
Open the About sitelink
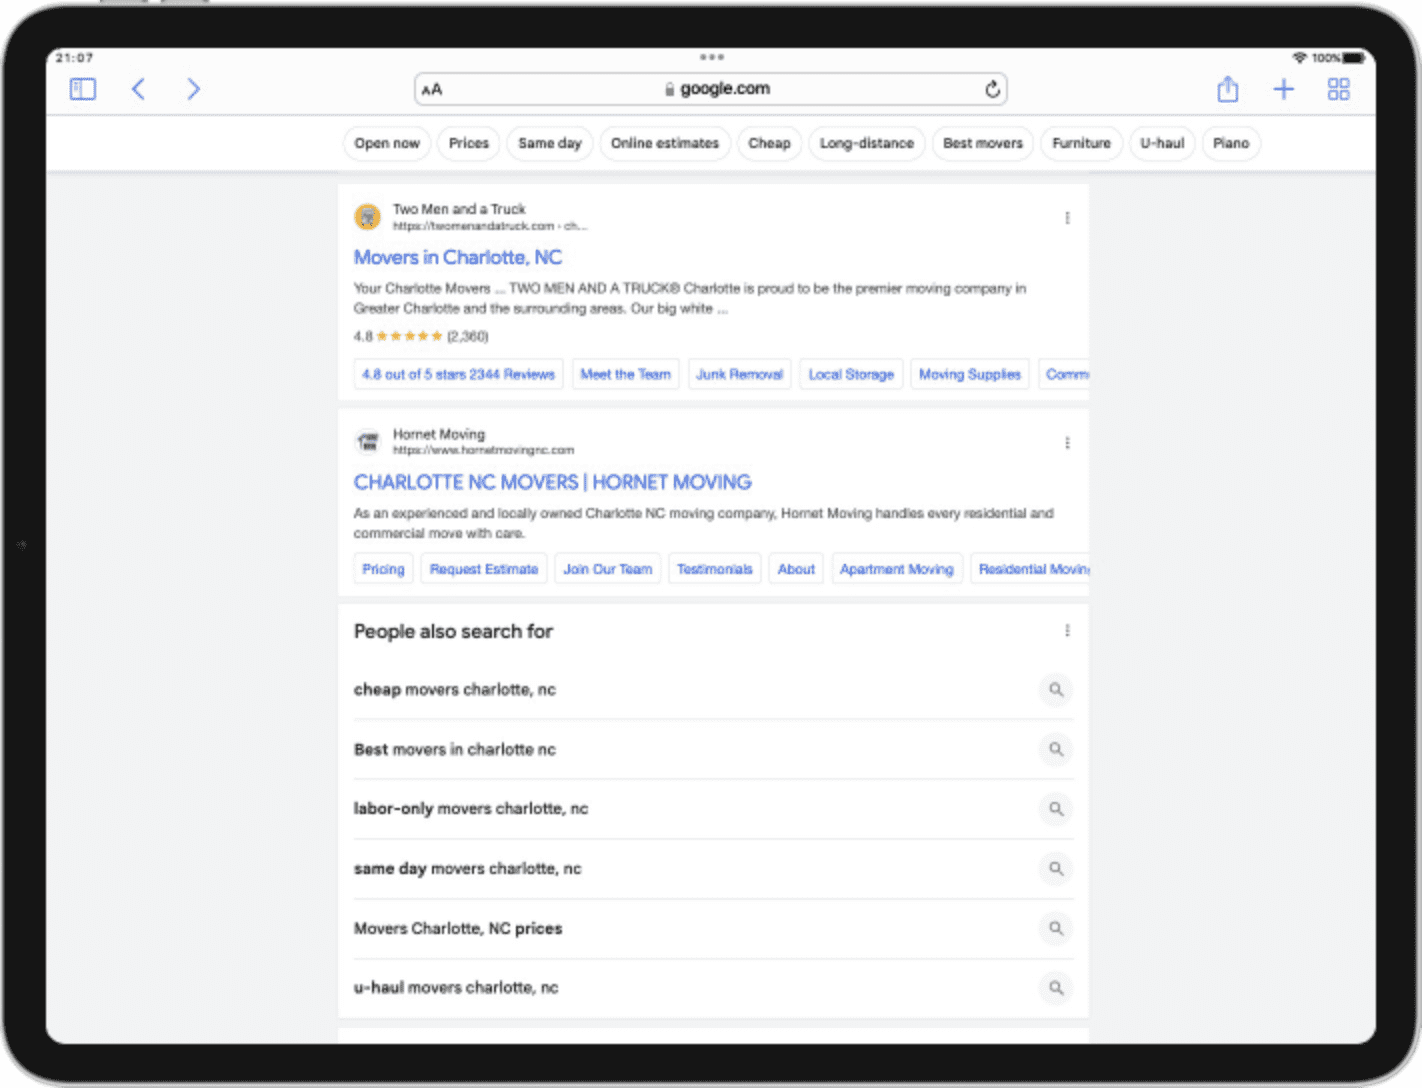coord(796,569)
